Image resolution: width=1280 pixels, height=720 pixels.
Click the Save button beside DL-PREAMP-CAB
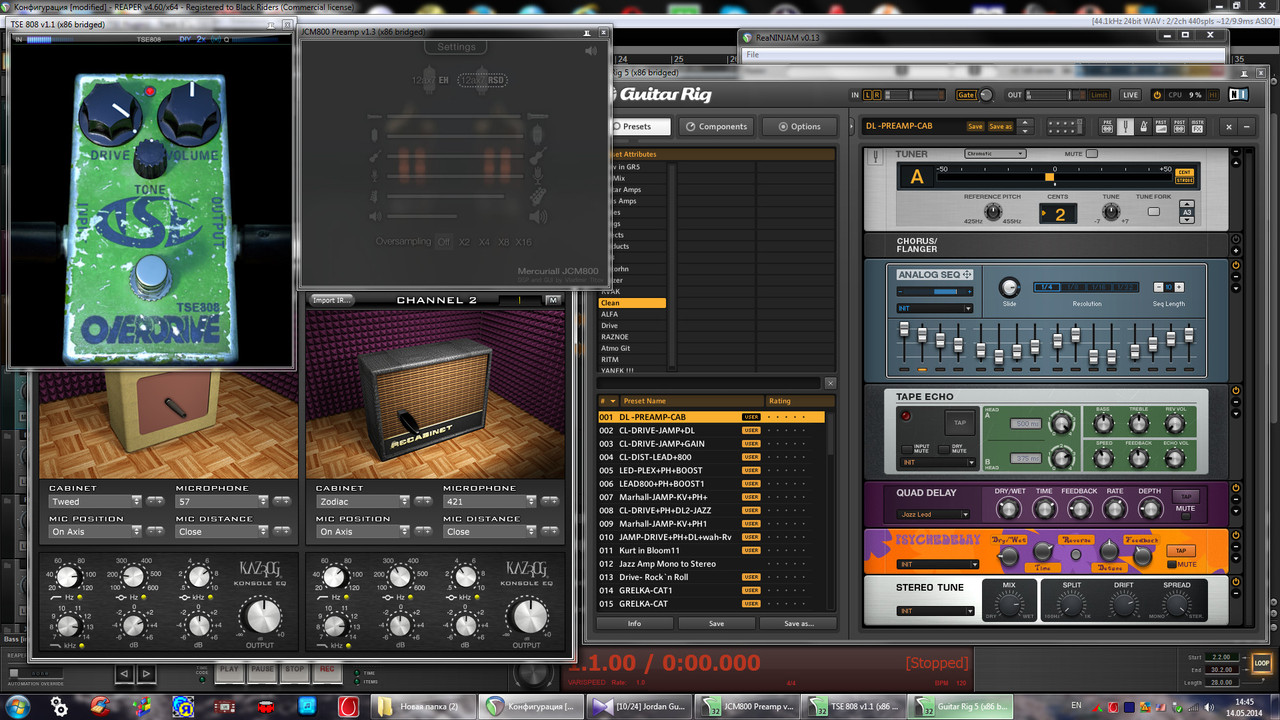point(975,127)
